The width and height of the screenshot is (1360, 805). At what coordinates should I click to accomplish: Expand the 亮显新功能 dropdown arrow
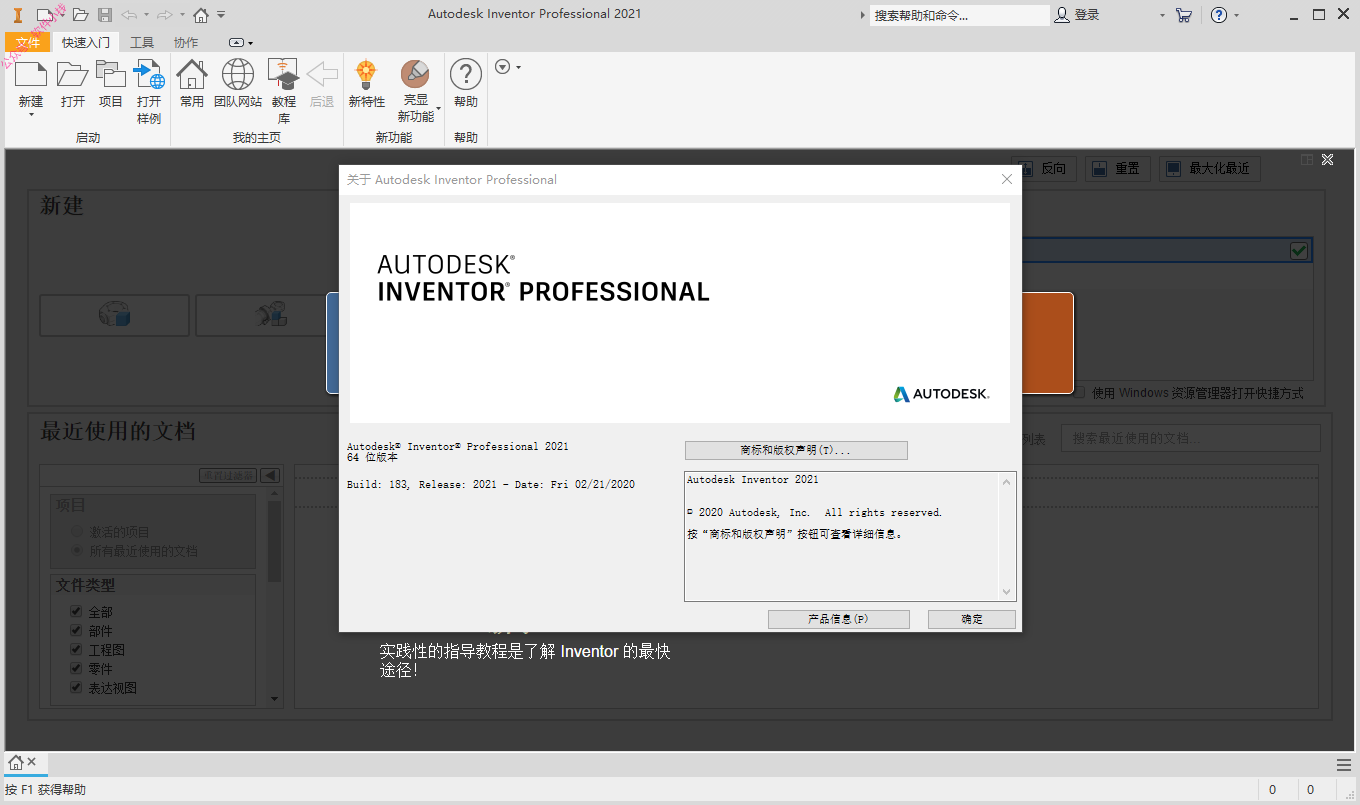pos(438,109)
